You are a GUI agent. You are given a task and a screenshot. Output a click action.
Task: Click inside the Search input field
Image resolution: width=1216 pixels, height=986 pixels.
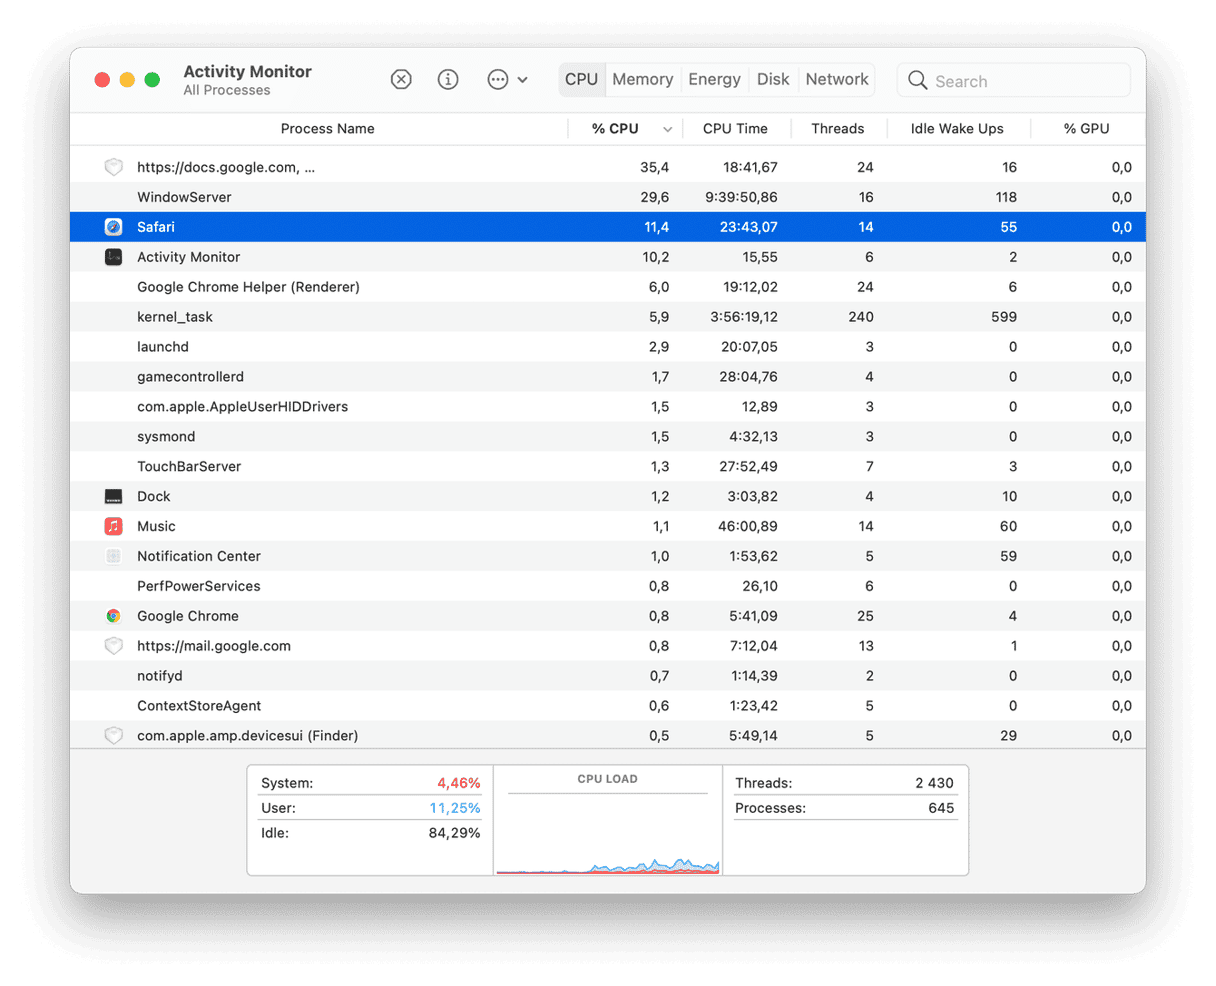(1010, 80)
